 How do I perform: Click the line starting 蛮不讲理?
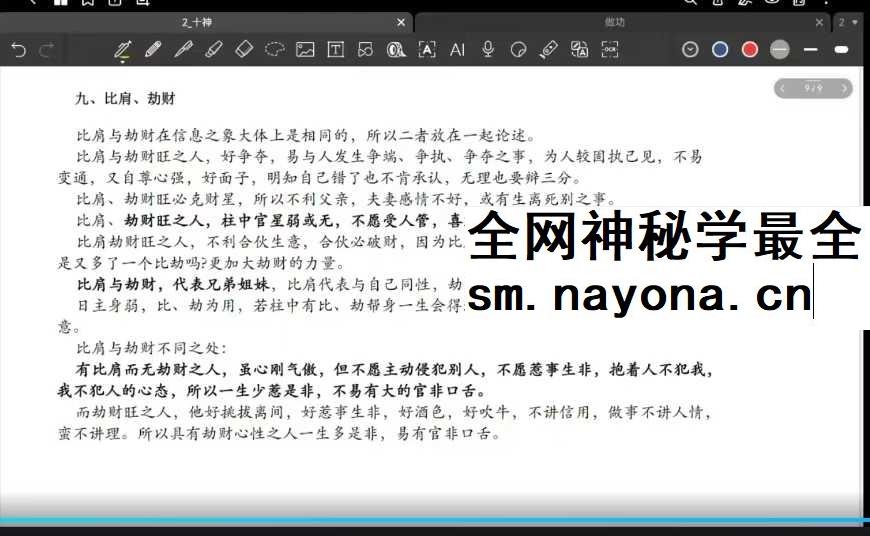coord(279,433)
